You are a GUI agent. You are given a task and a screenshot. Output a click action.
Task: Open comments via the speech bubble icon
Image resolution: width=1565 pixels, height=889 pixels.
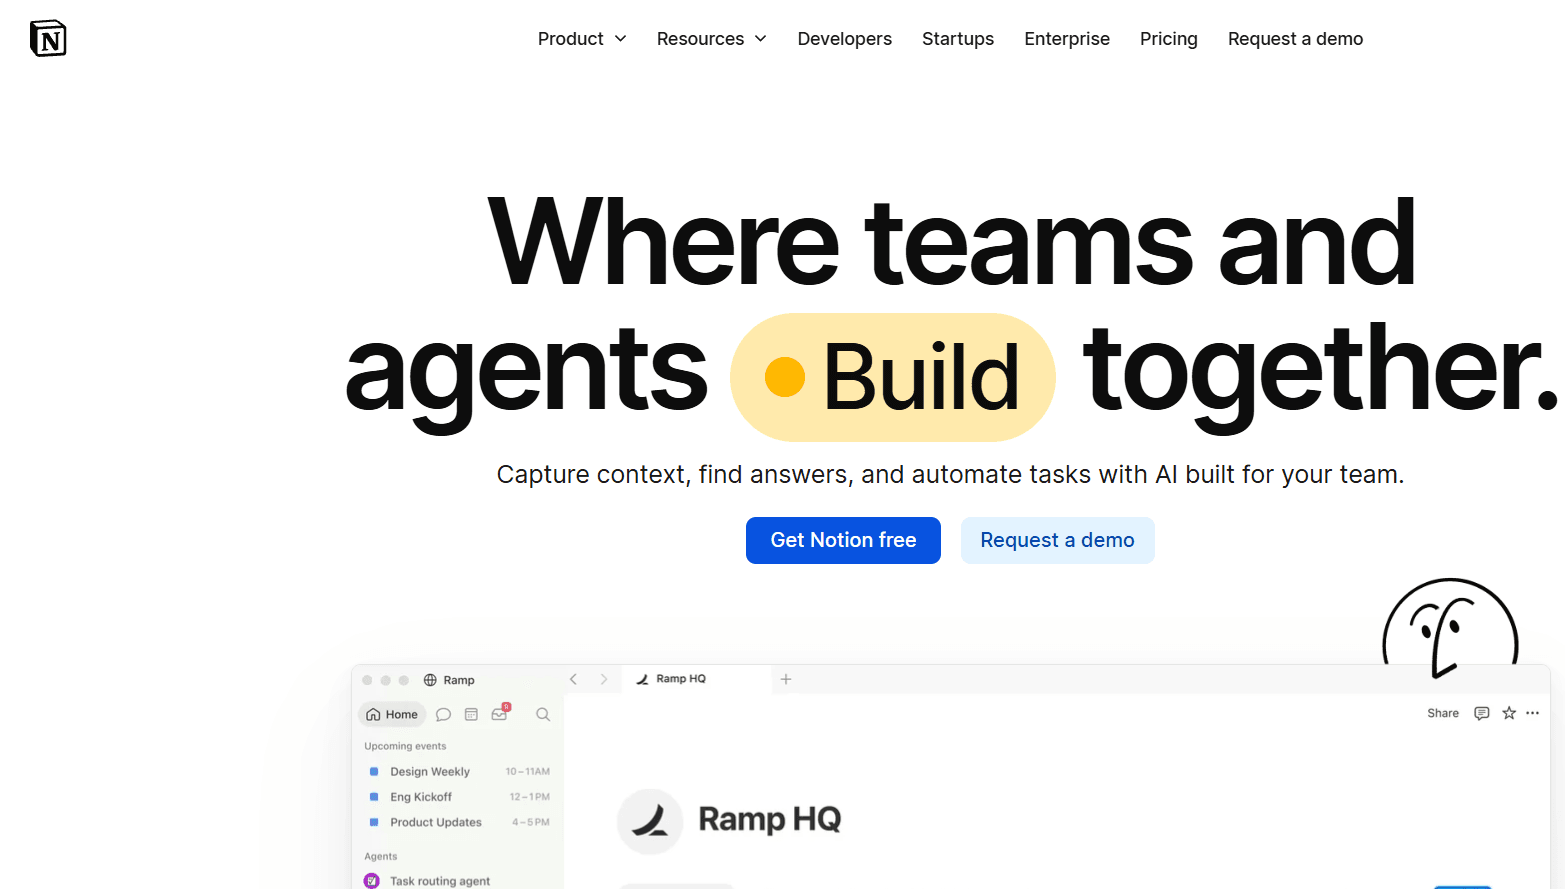coord(1482,713)
